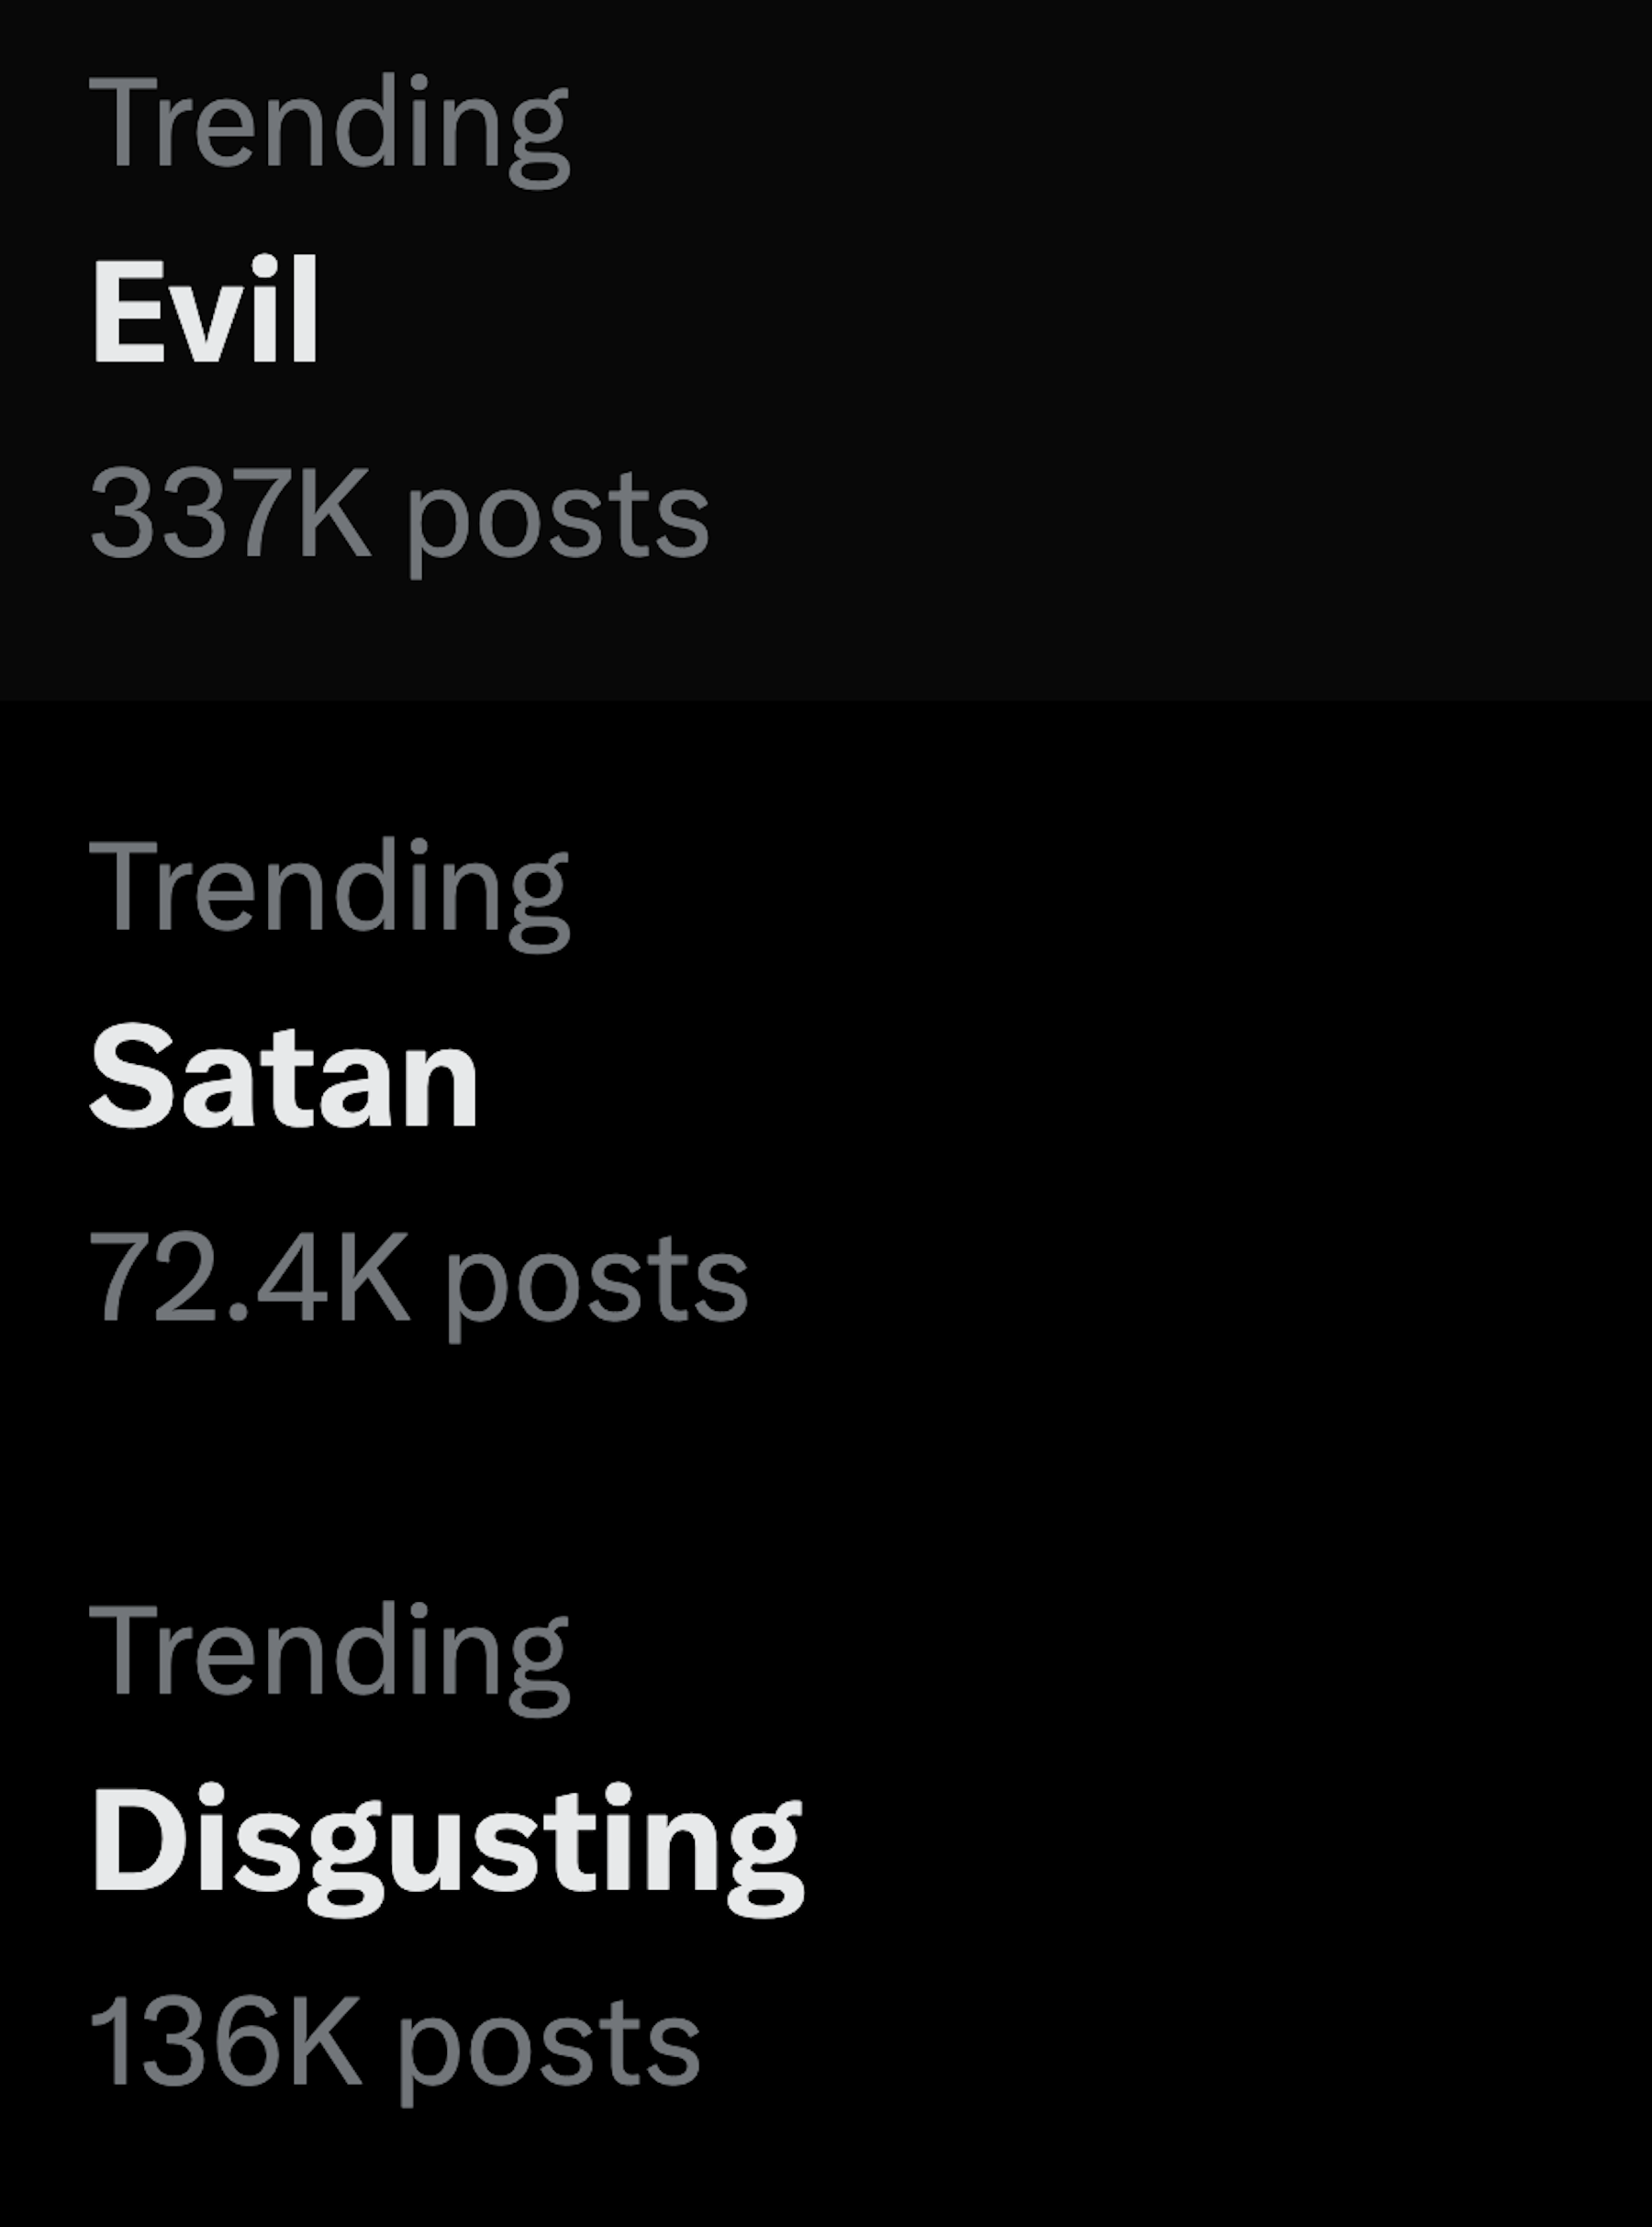Open the Satan trending topic
Screen dimensions: 1652x2227
[x=284, y=1078]
